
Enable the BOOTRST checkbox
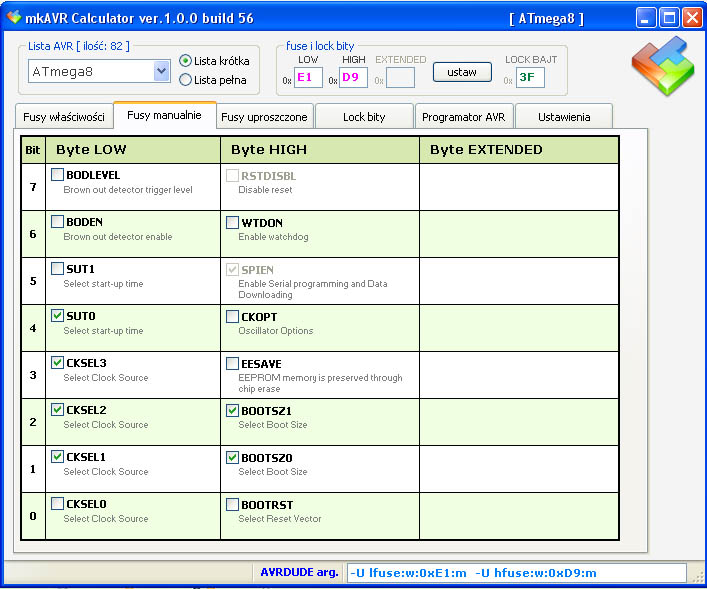point(232,504)
